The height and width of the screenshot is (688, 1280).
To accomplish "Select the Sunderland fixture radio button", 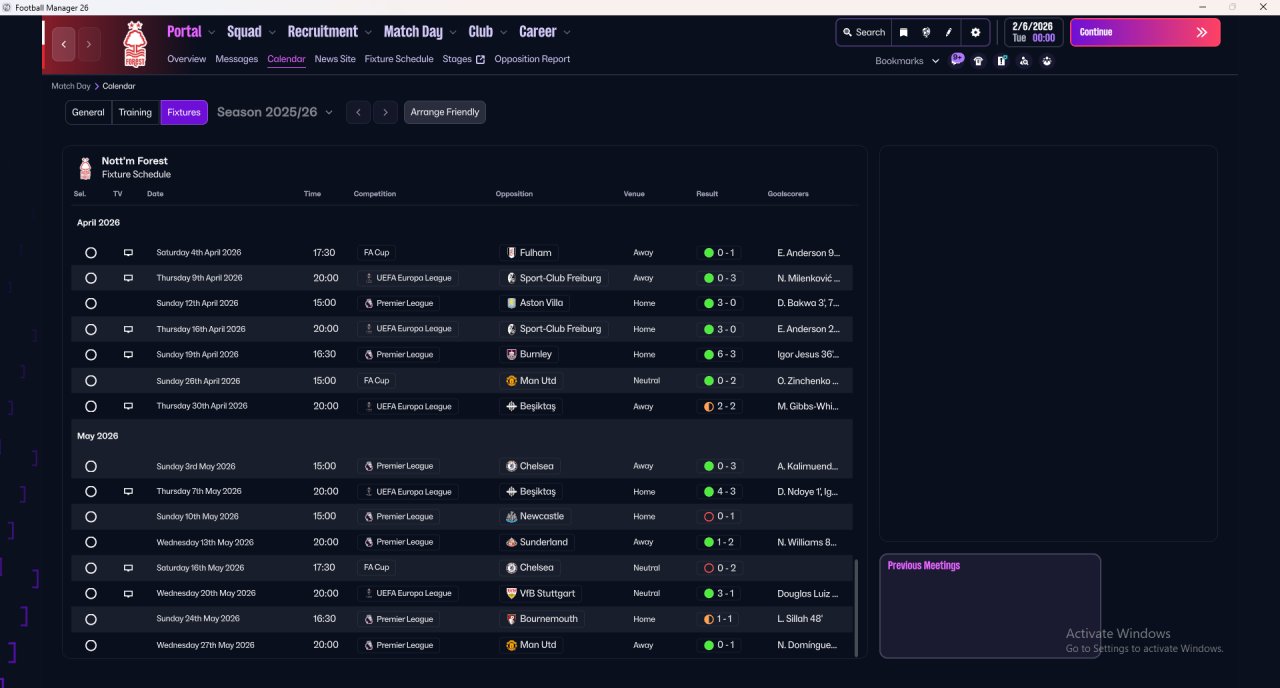I will 91,542.
